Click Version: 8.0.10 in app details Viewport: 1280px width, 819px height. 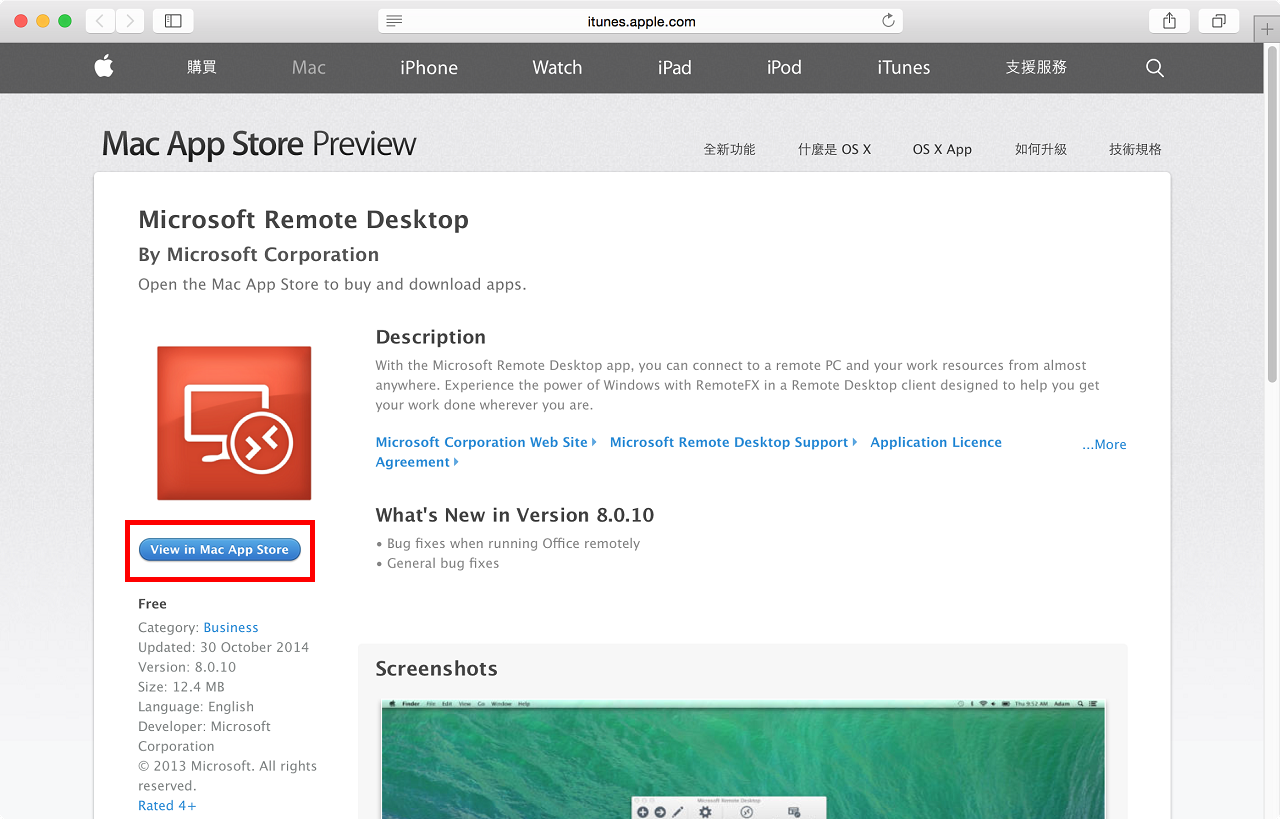pos(187,667)
